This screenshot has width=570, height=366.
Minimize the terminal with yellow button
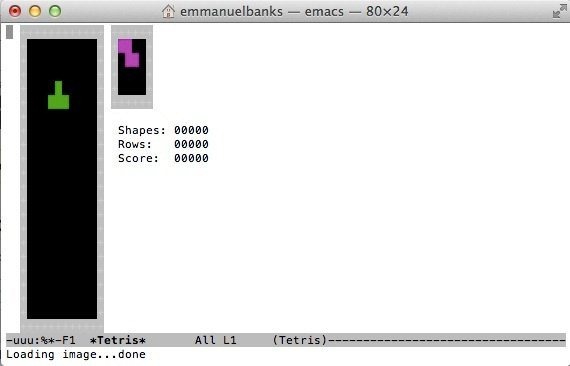[35, 11]
